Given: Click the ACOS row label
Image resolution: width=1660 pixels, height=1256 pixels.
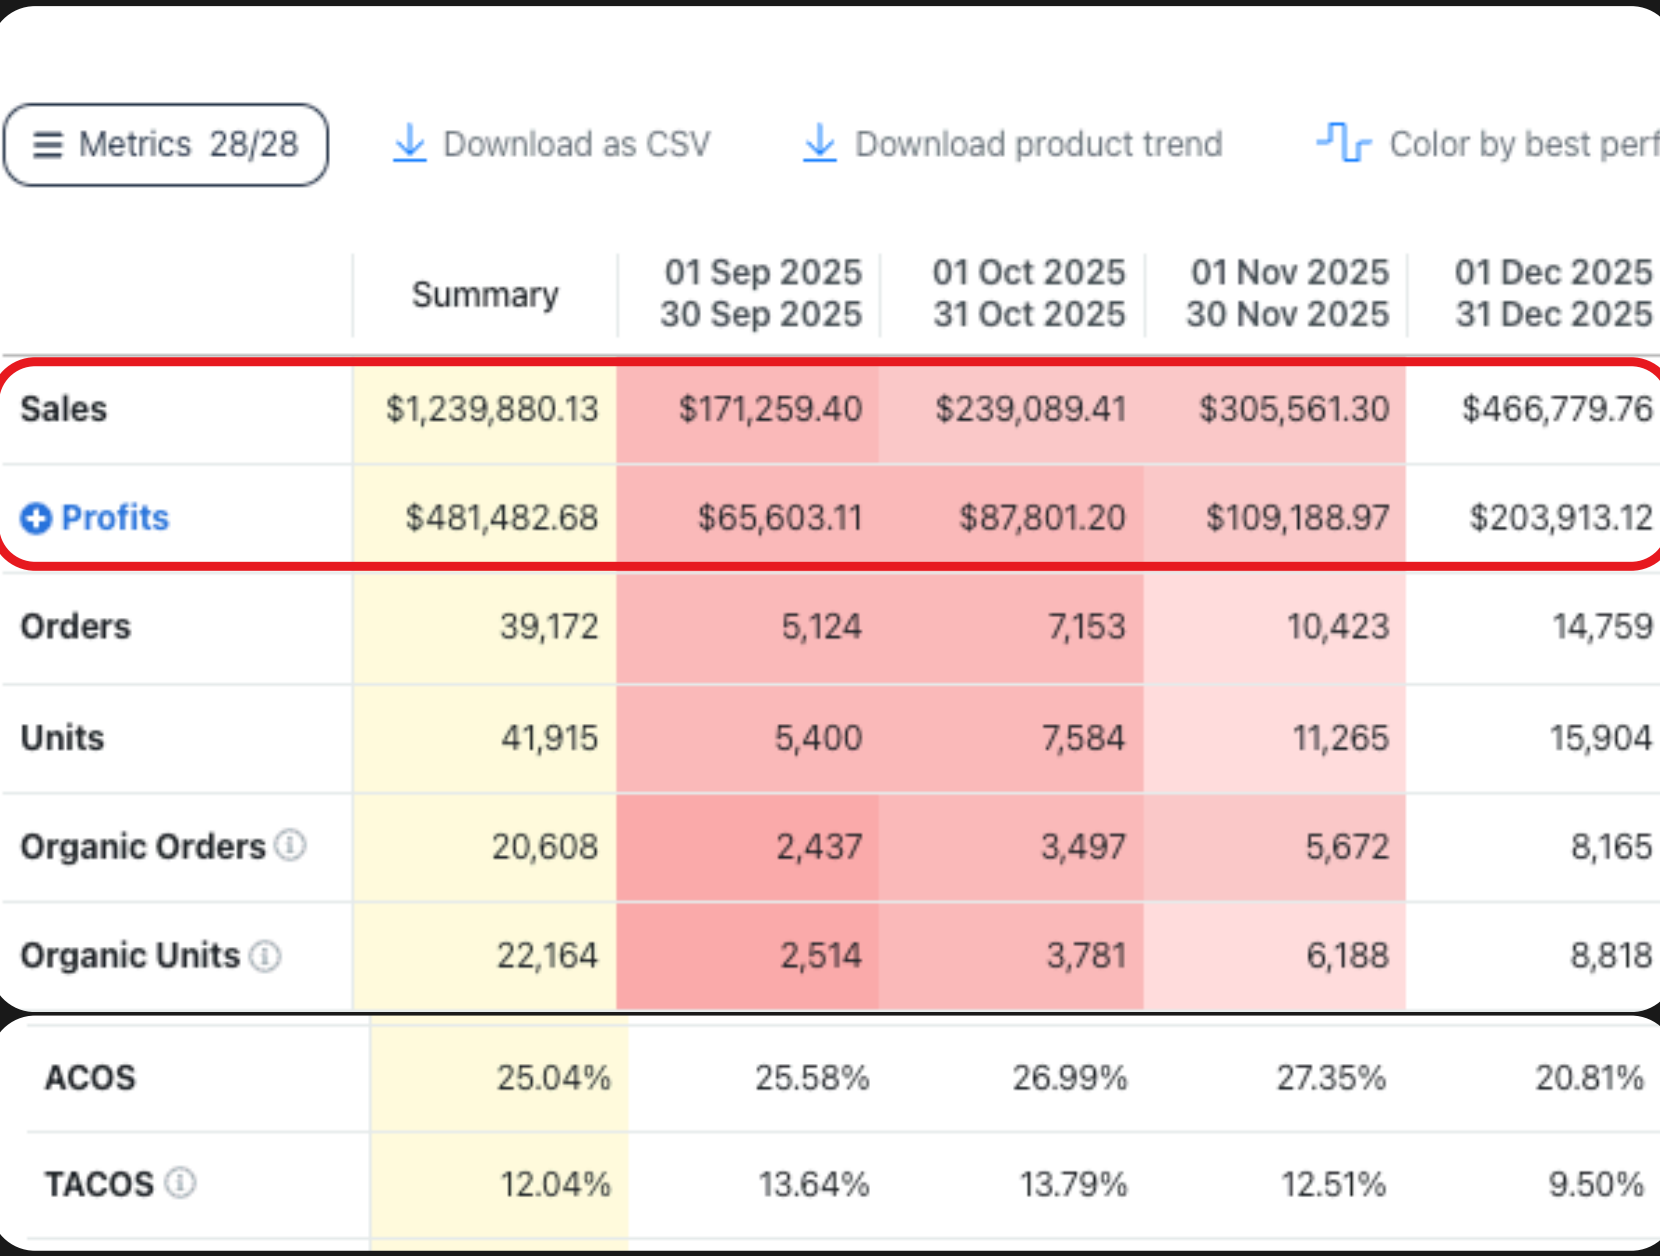Looking at the screenshot, I should (90, 1078).
